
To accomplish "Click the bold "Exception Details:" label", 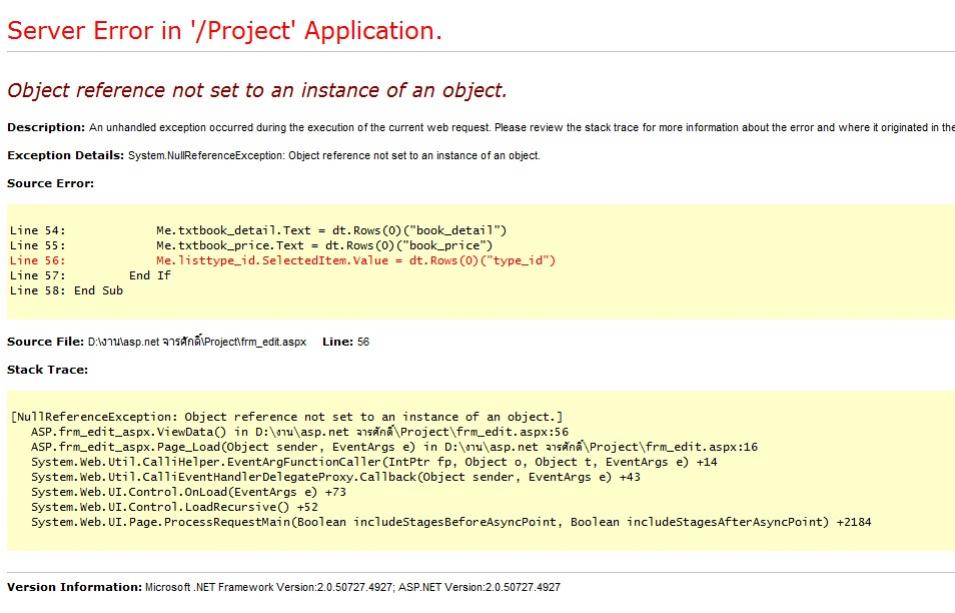I will (x=66, y=155).
